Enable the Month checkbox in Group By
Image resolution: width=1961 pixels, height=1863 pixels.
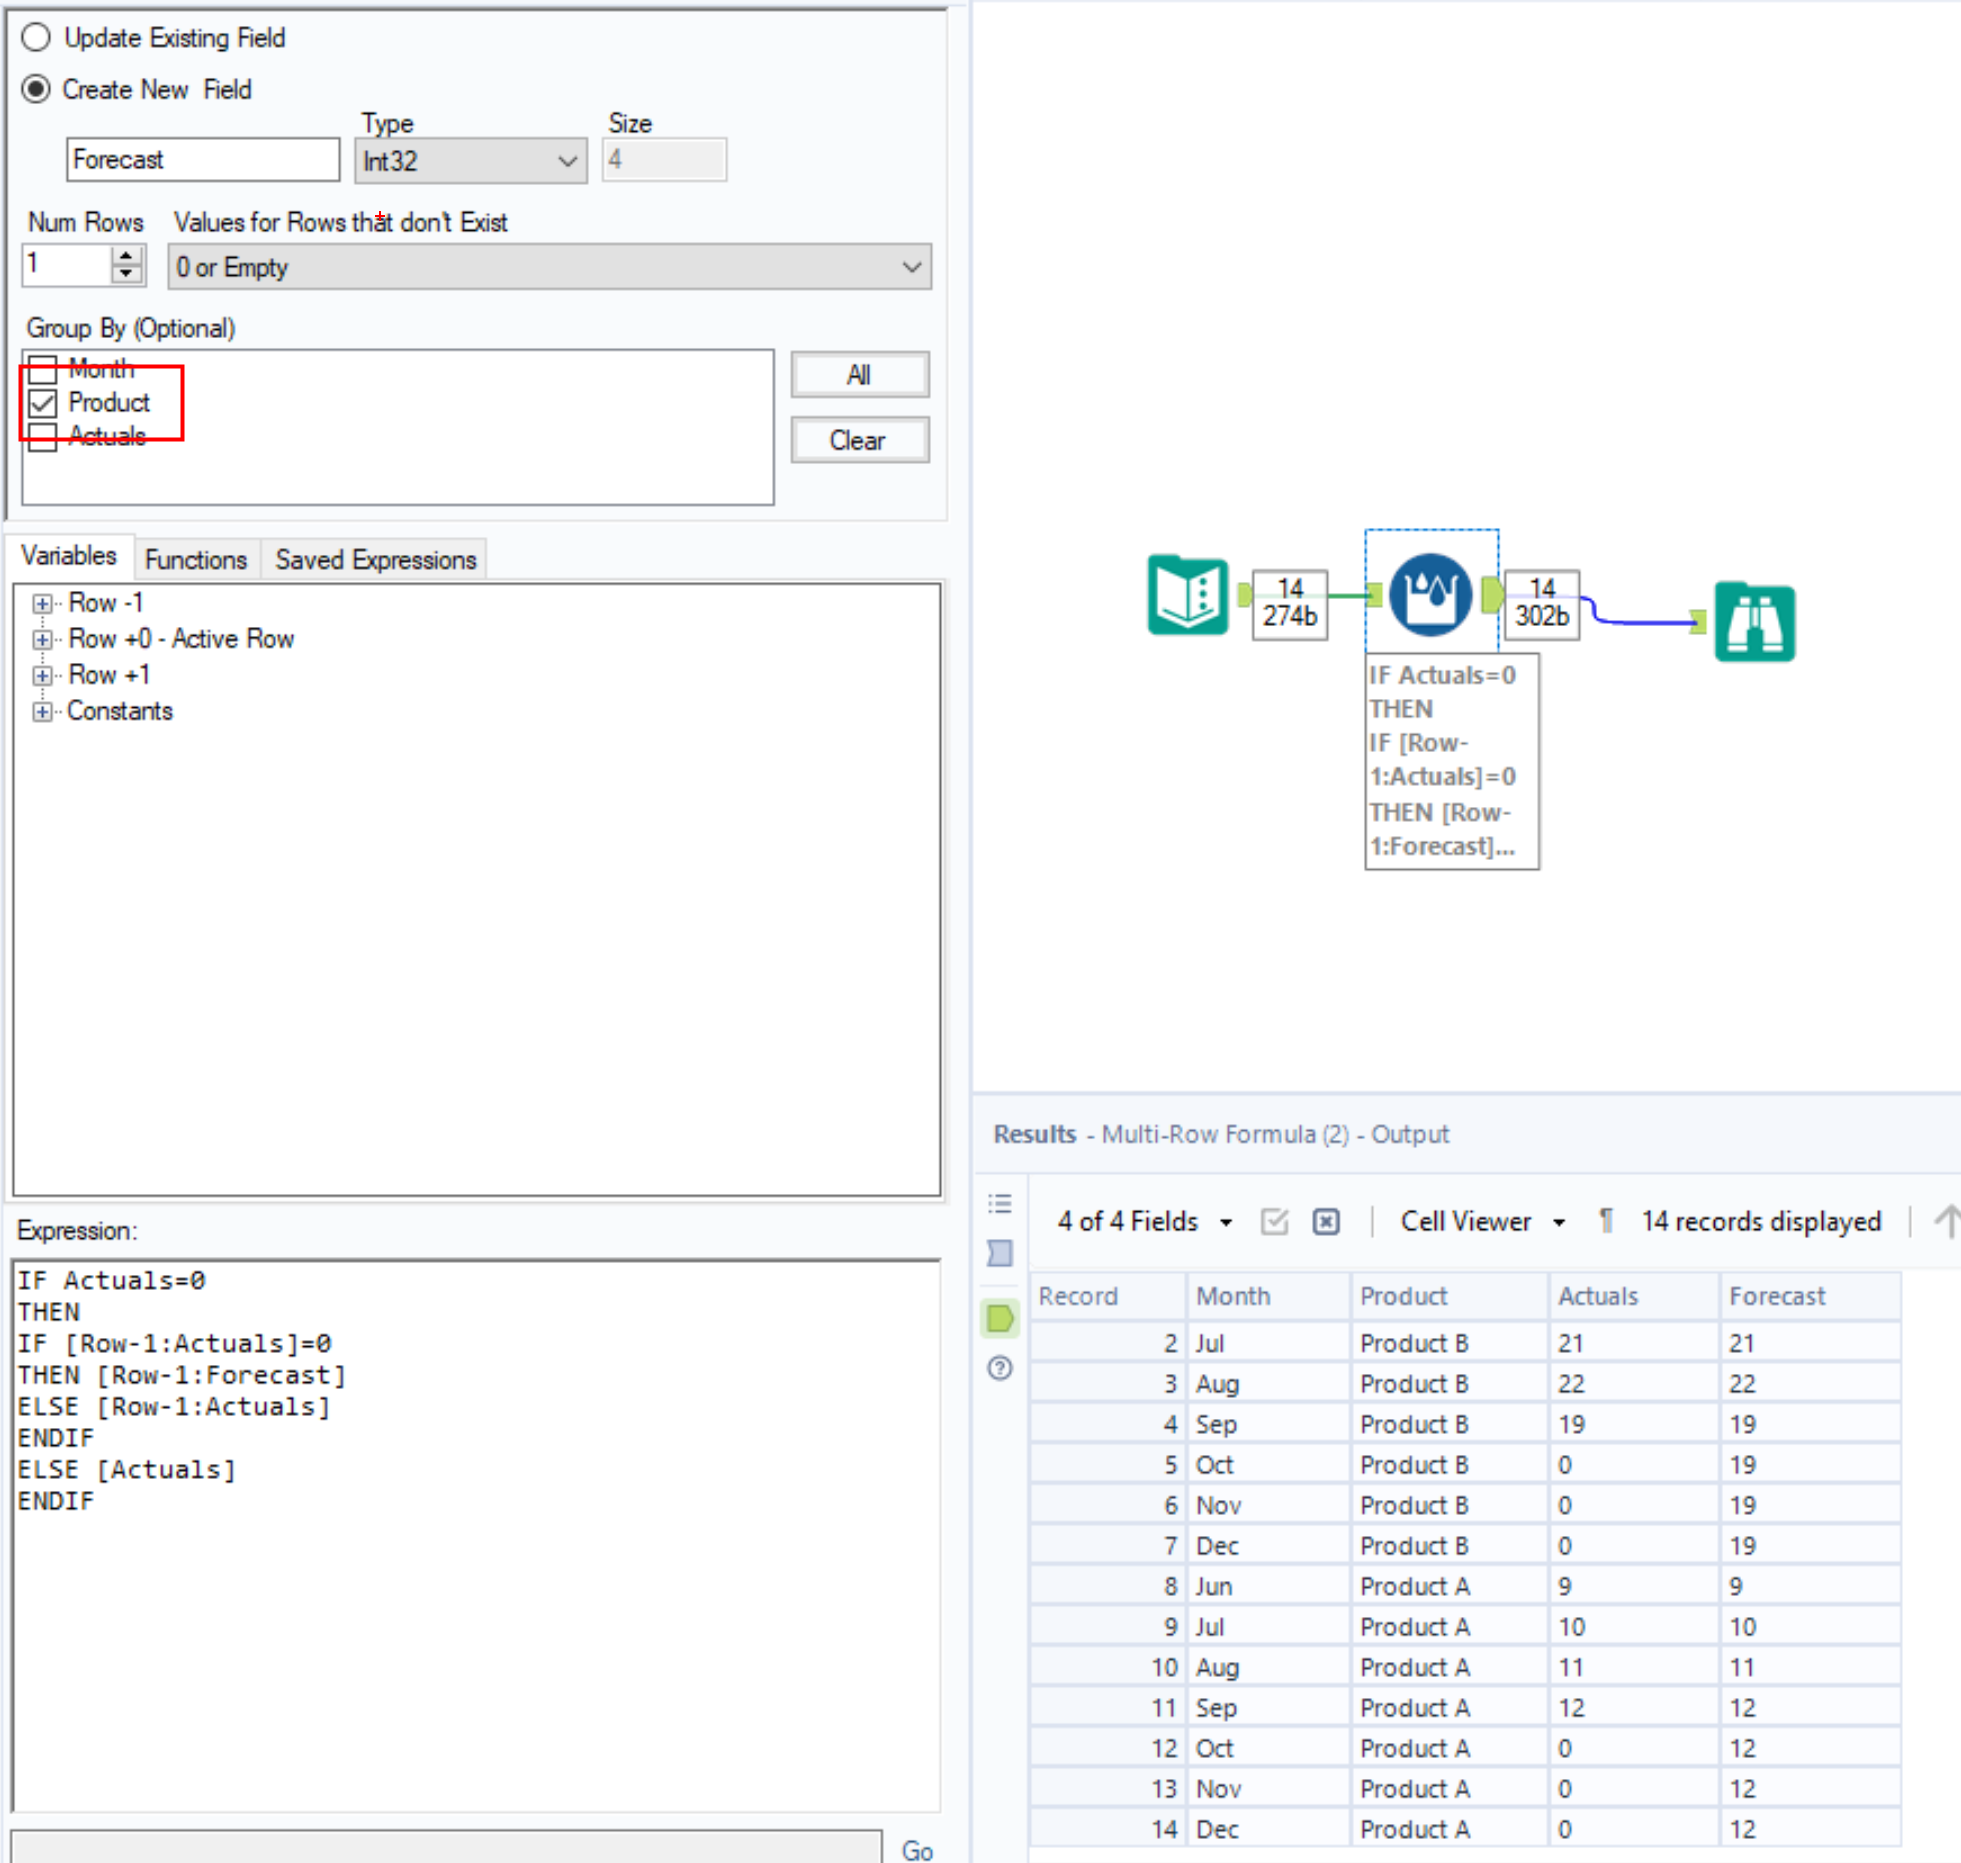(41, 370)
